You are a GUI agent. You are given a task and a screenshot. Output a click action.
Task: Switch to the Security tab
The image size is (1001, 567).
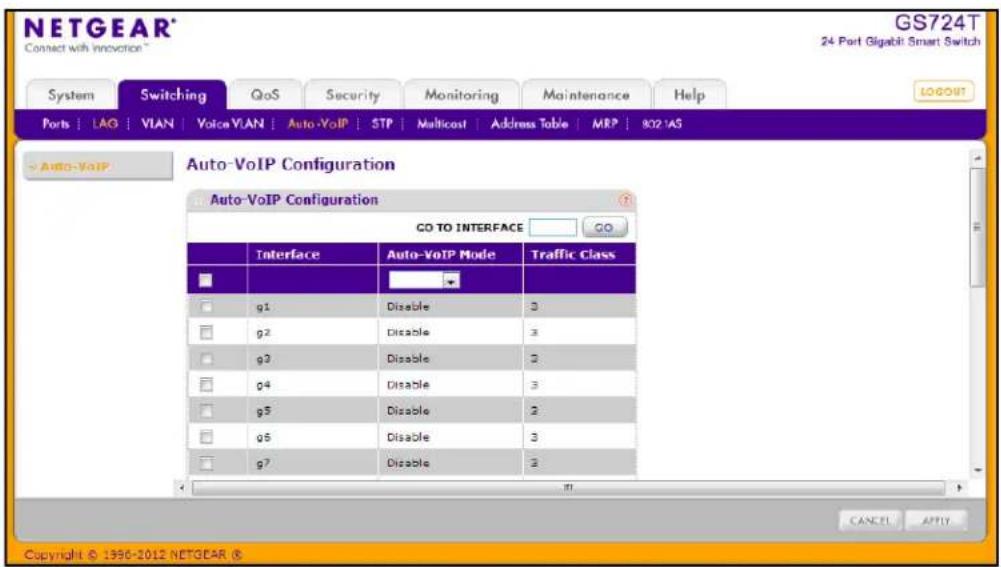[353, 95]
